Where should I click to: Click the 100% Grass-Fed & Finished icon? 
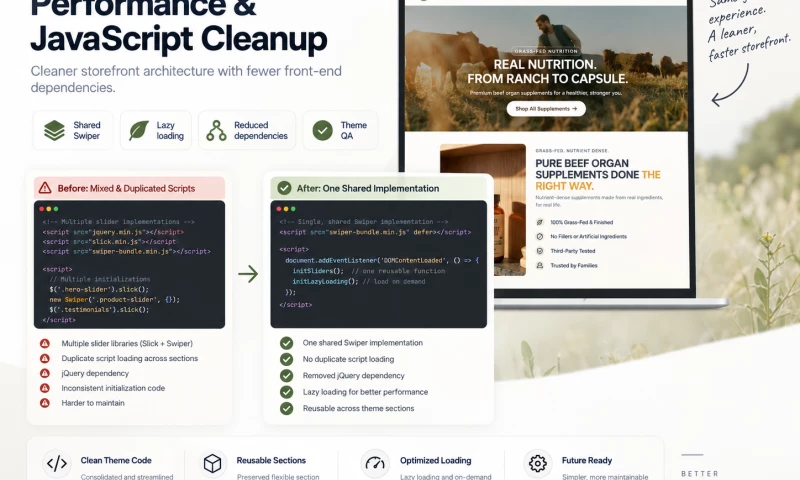tap(539, 222)
